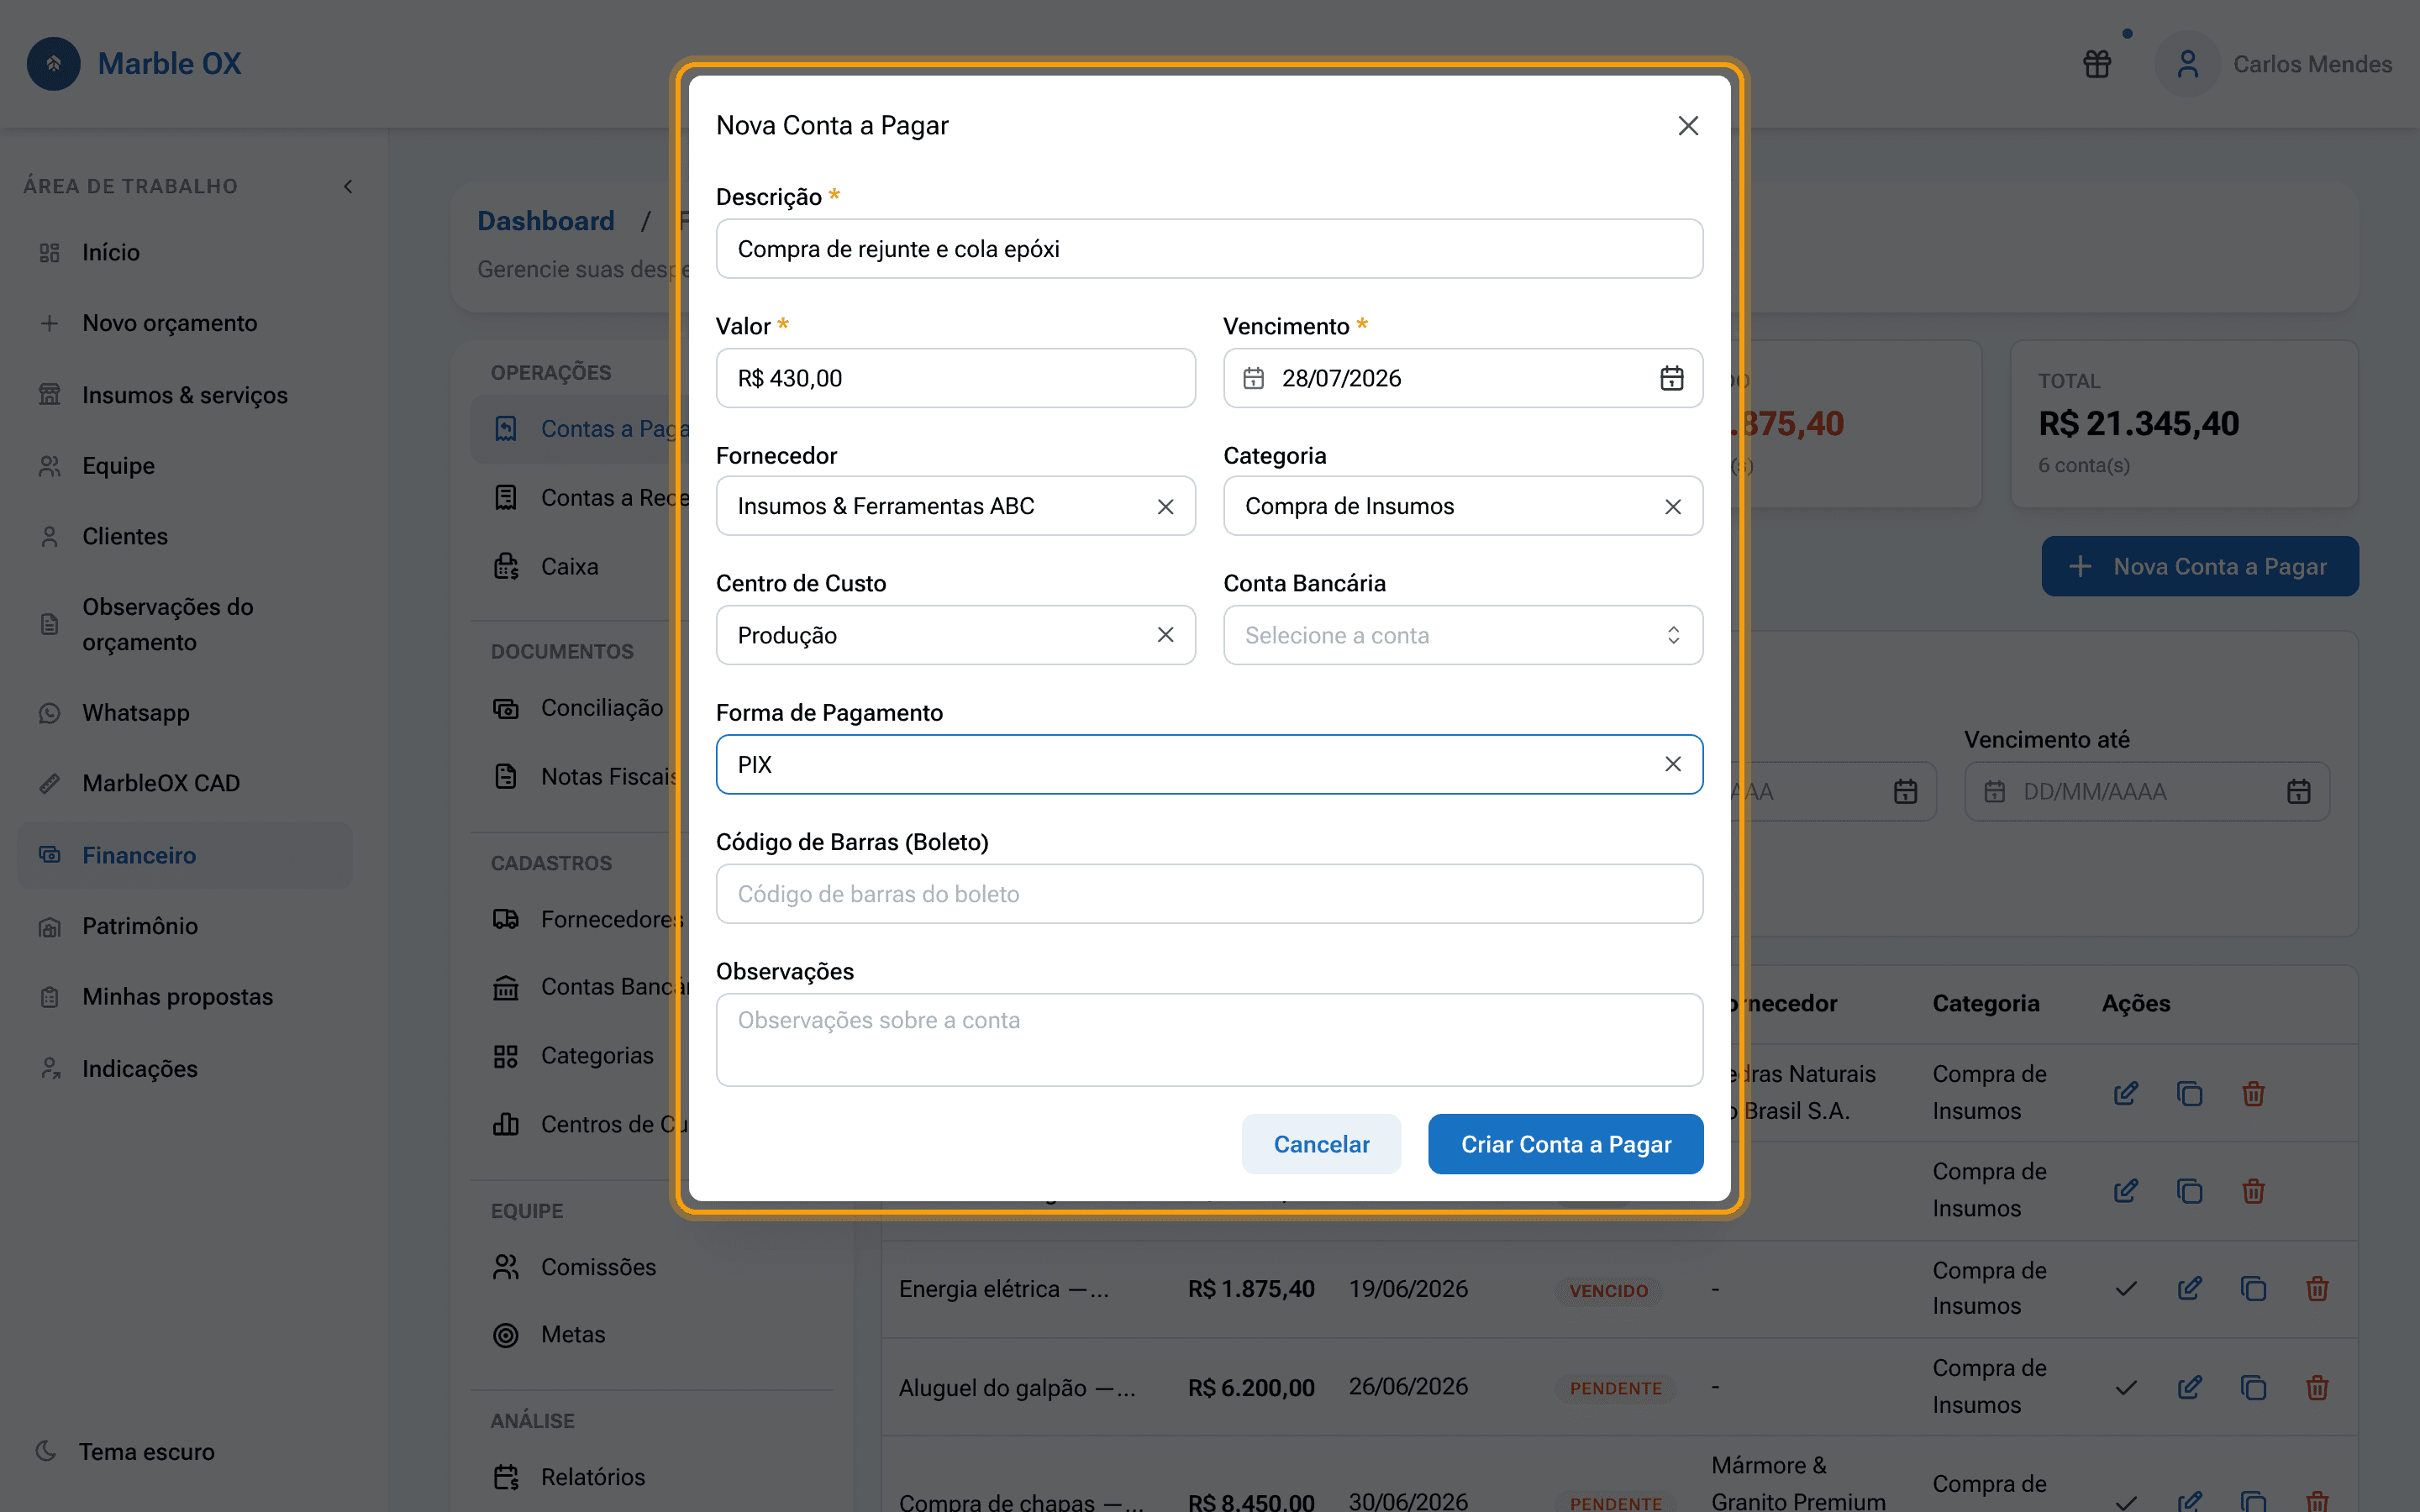2420x1512 pixels.
Task: Open Categorias under Cadastros
Action: click(580, 1056)
